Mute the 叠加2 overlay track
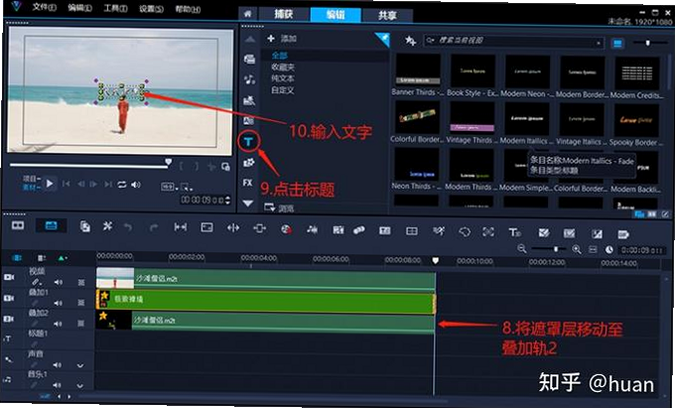 58,323
